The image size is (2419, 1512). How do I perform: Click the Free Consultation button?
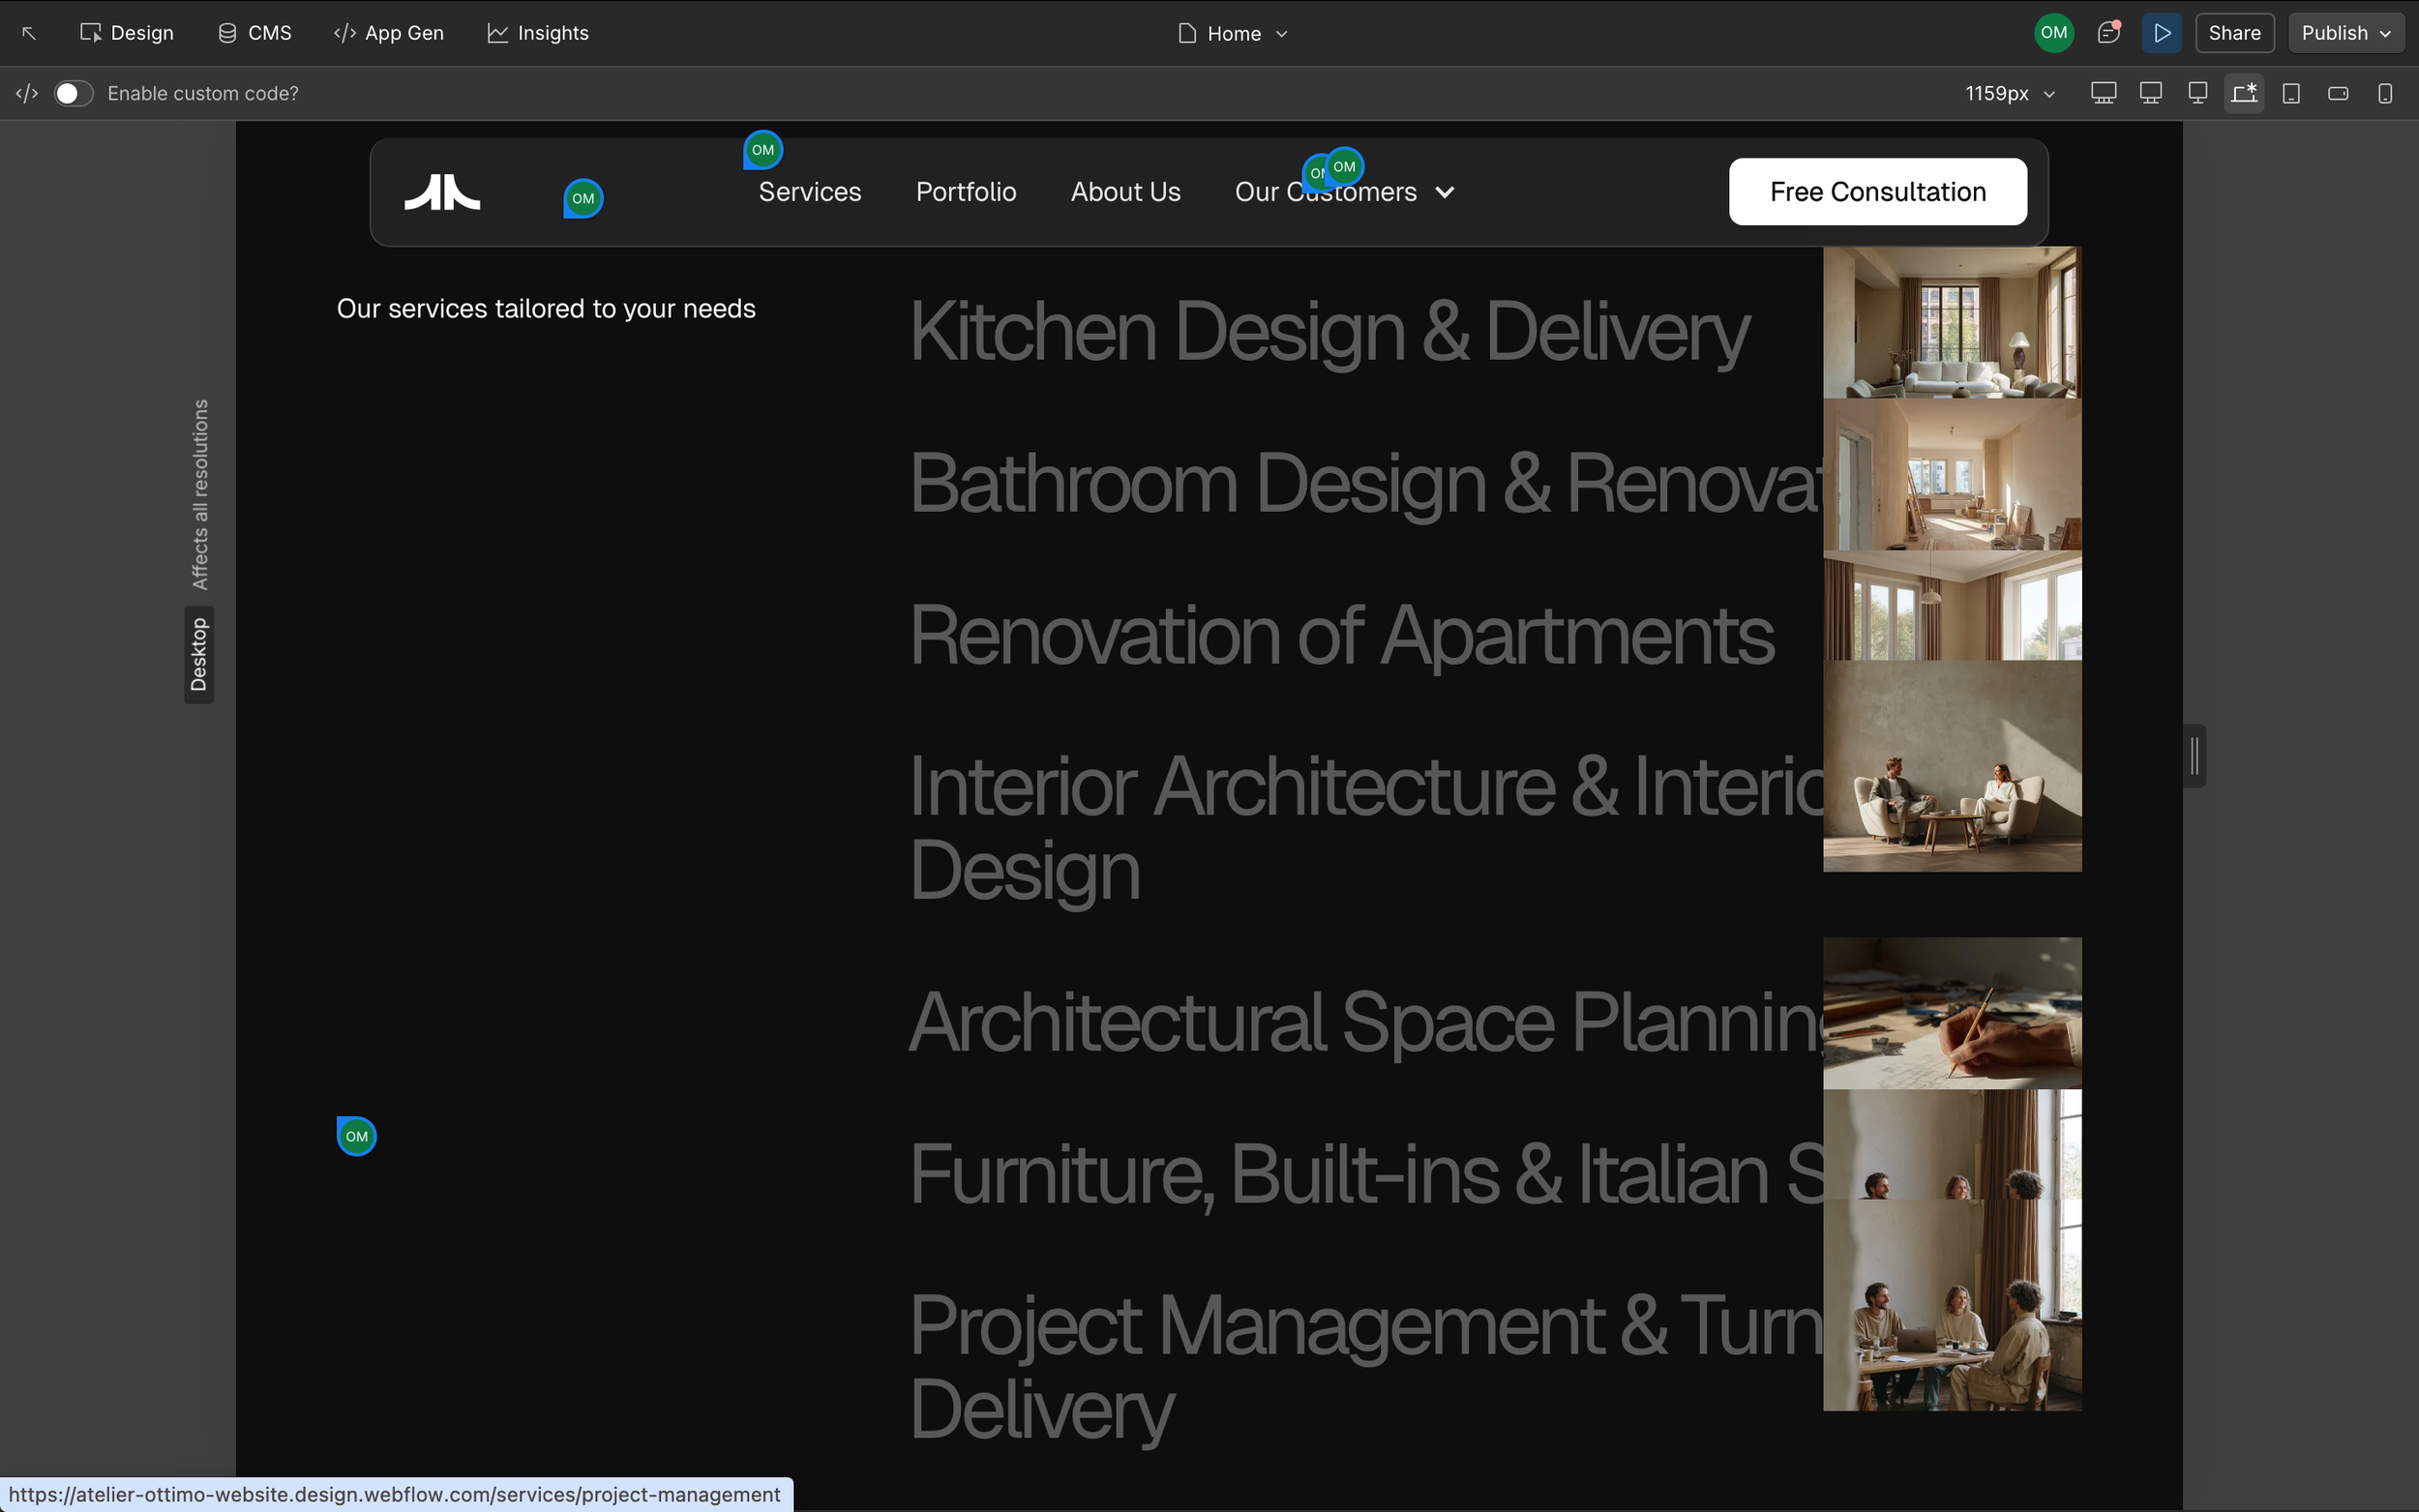1877,191
